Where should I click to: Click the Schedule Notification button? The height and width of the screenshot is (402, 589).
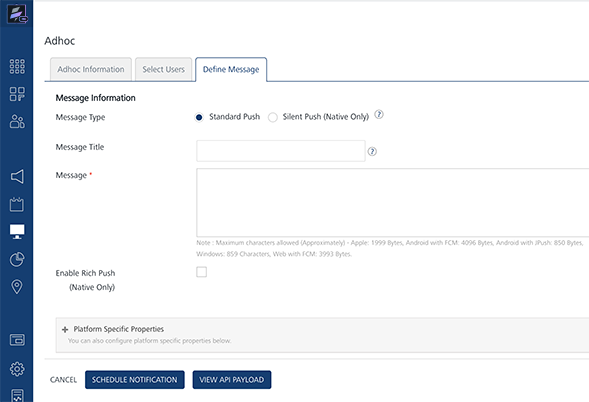134,380
